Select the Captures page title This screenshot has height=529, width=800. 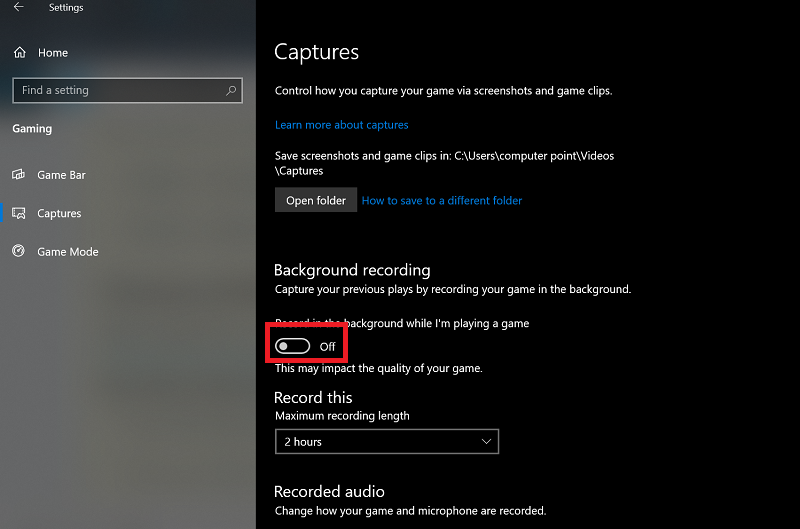316,52
